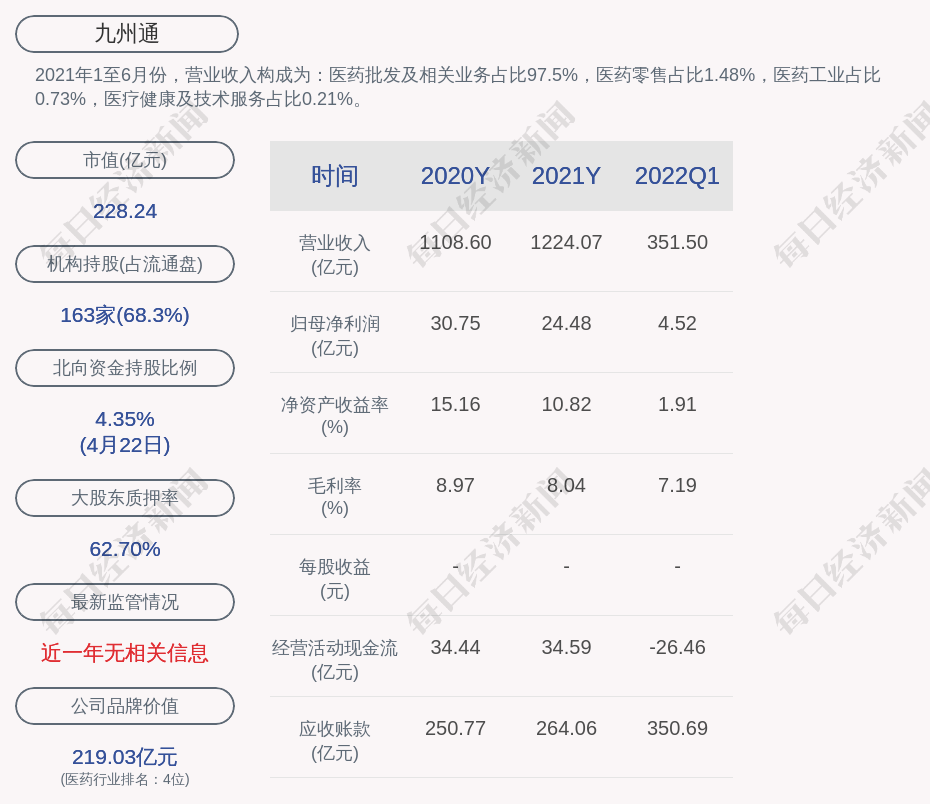Image resolution: width=930 pixels, height=804 pixels.
Task: Click the 163家(68.3%) value
Action: pos(125,315)
